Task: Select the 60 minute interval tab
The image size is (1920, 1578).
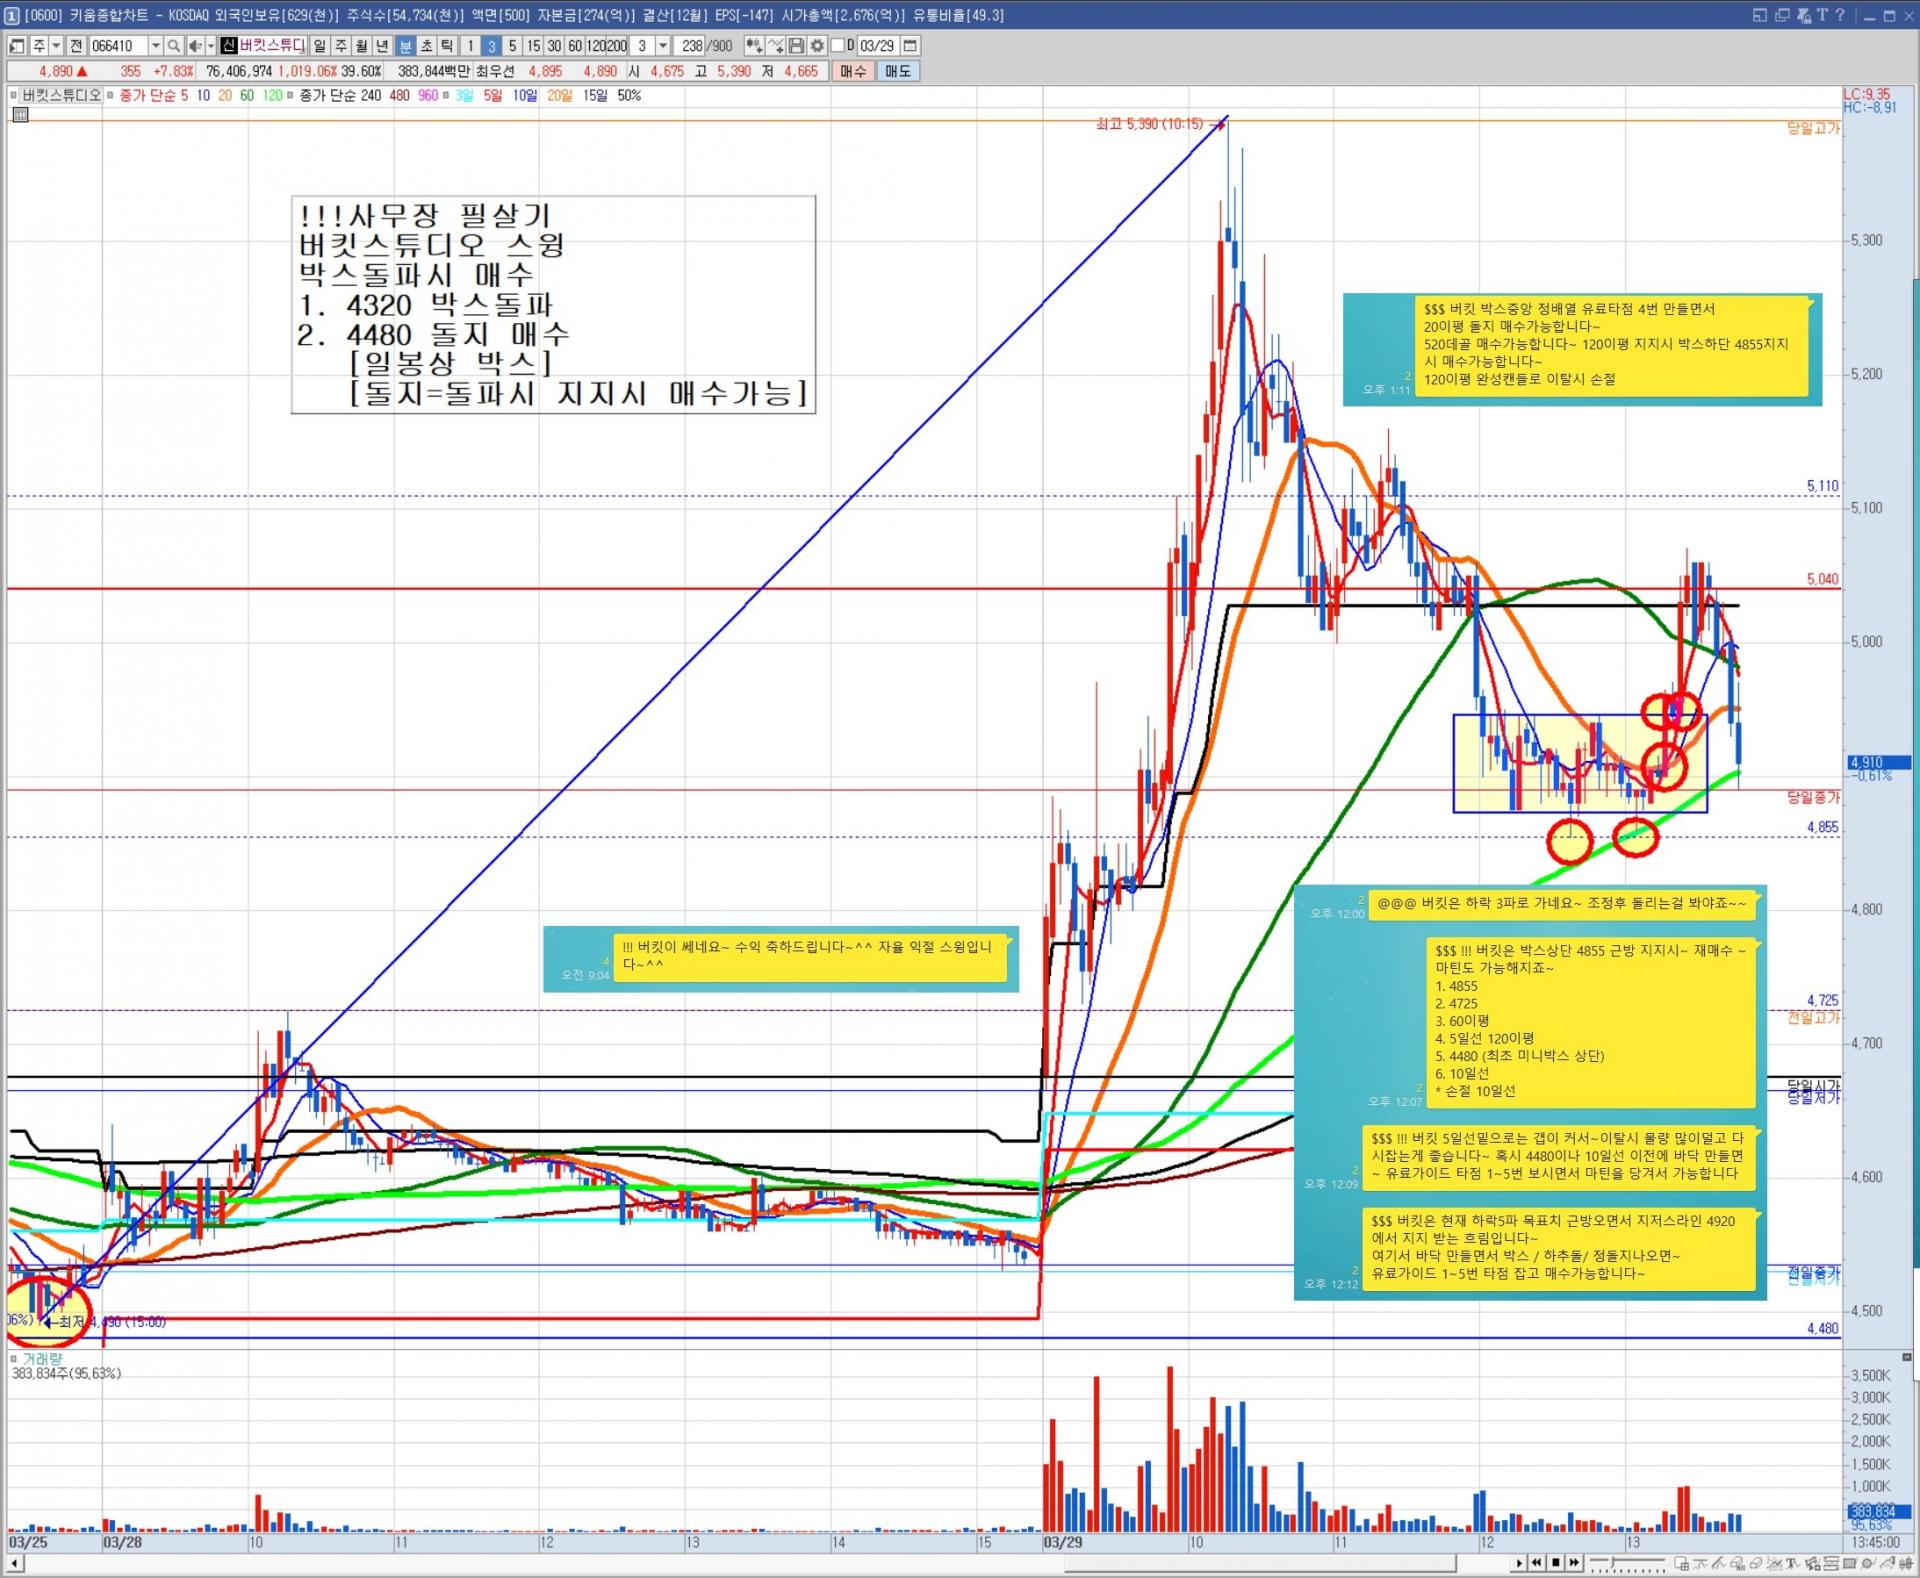Action: (574, 46)
